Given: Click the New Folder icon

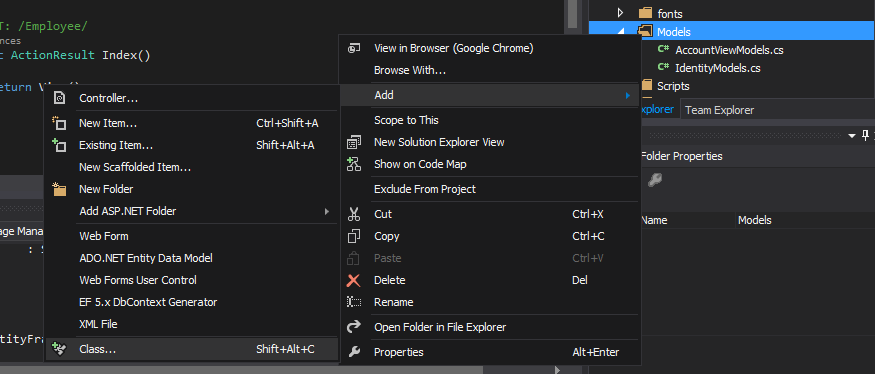Looking at the screenshot, I should pyautogui.click(x=59, y=189).
